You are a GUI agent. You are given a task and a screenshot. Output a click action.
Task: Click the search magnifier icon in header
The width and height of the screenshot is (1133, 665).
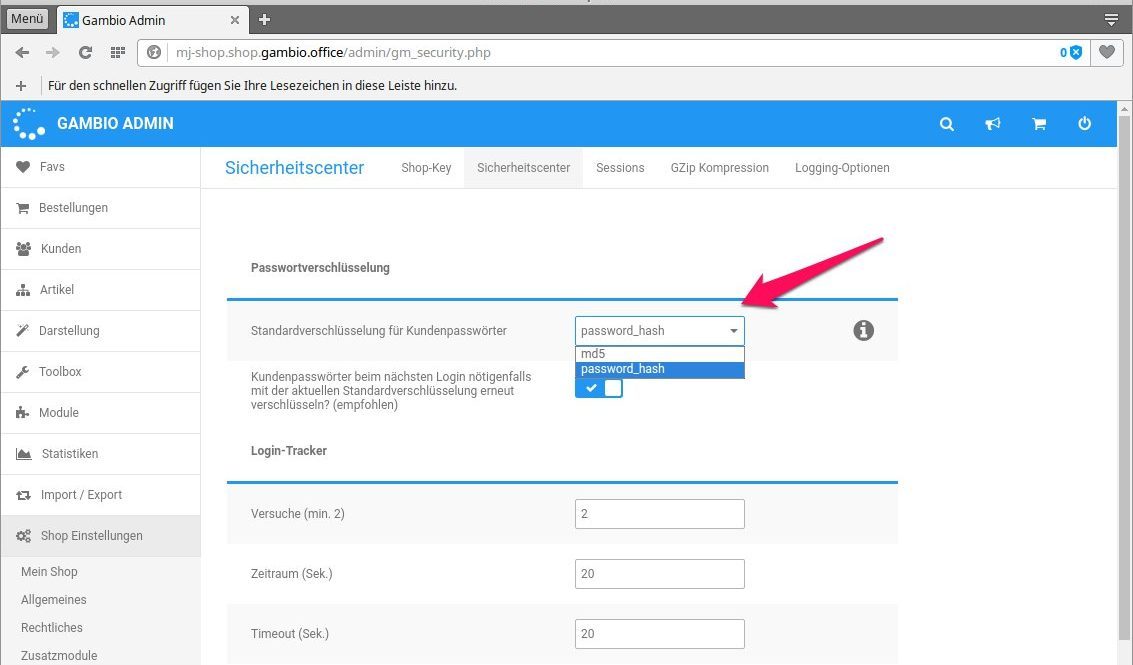click(947, 124)
